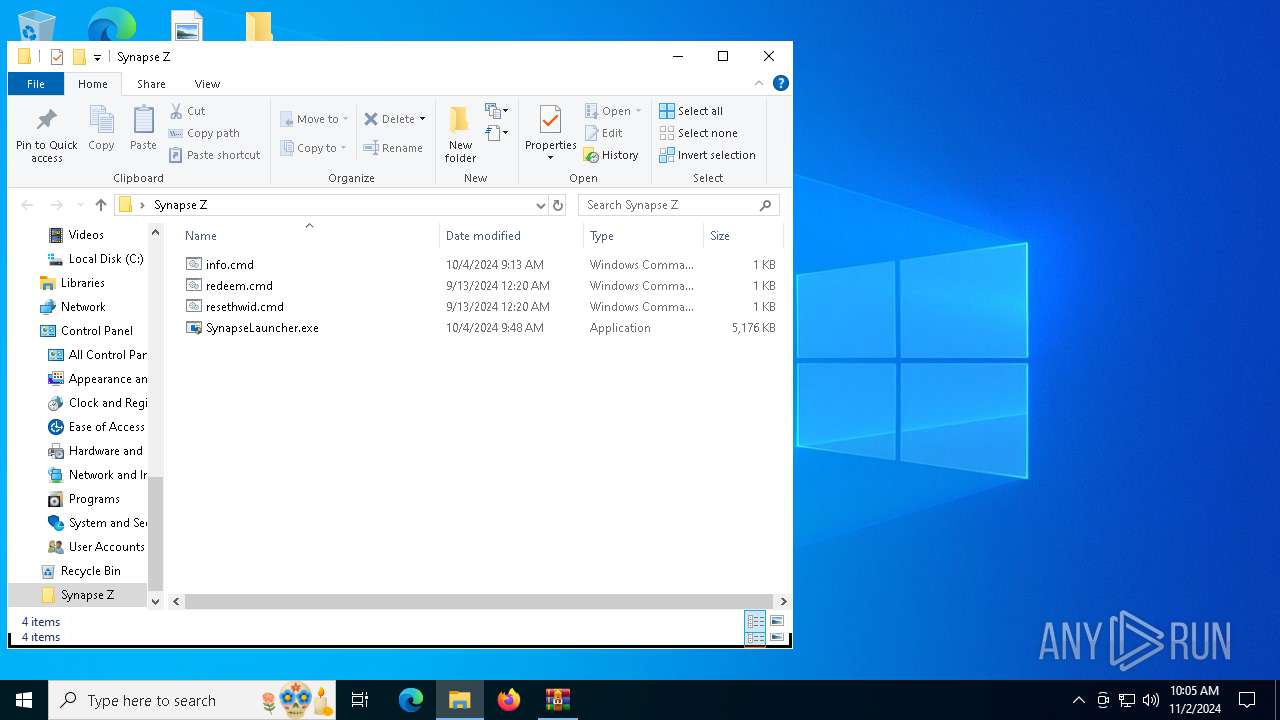
Task: Click the Cut scissors icon
Action: coord(176,111)
